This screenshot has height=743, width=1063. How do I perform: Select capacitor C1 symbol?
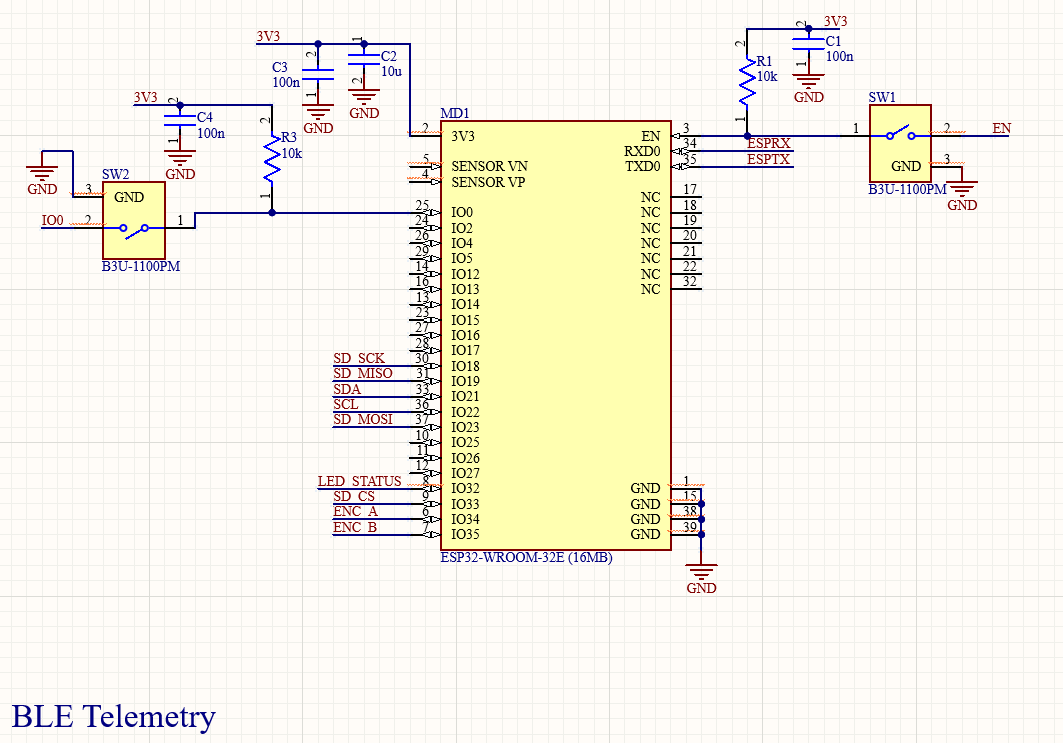[808, 43]
